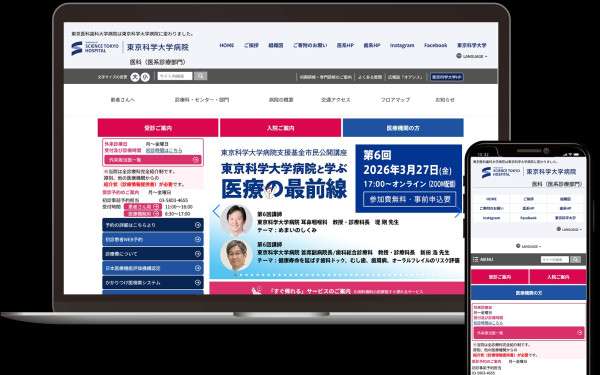Click the 参加費無料・事前申込要 banner button
Screen dimensions: 600x375
point(410,199)
